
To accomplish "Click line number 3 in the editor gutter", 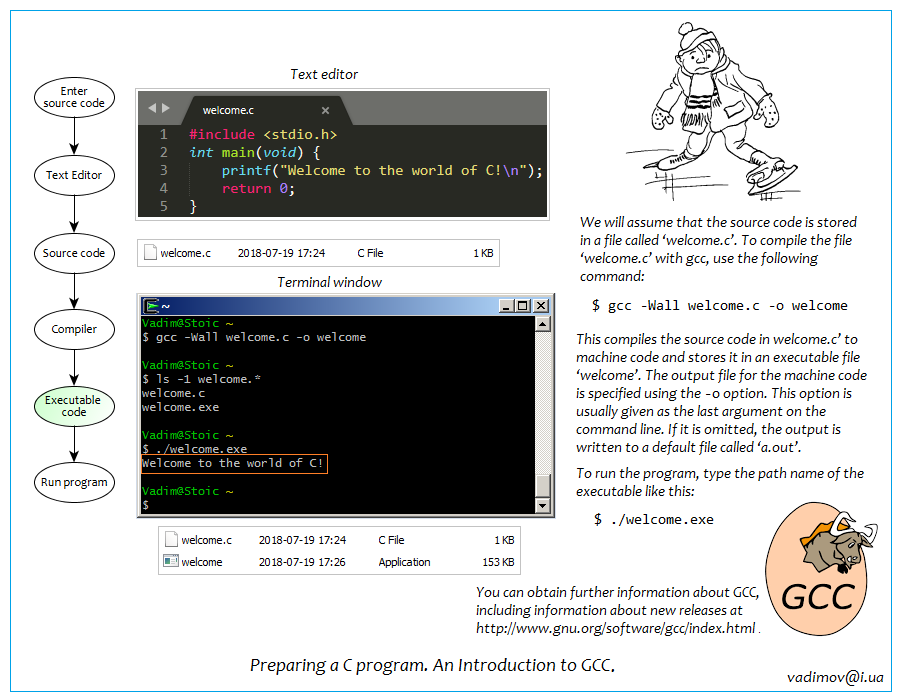I will tap(164, 170).
